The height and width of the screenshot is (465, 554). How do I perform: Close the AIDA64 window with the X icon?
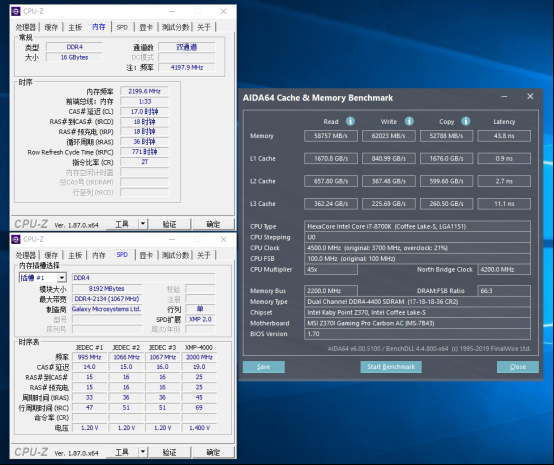tap(530, 96)
